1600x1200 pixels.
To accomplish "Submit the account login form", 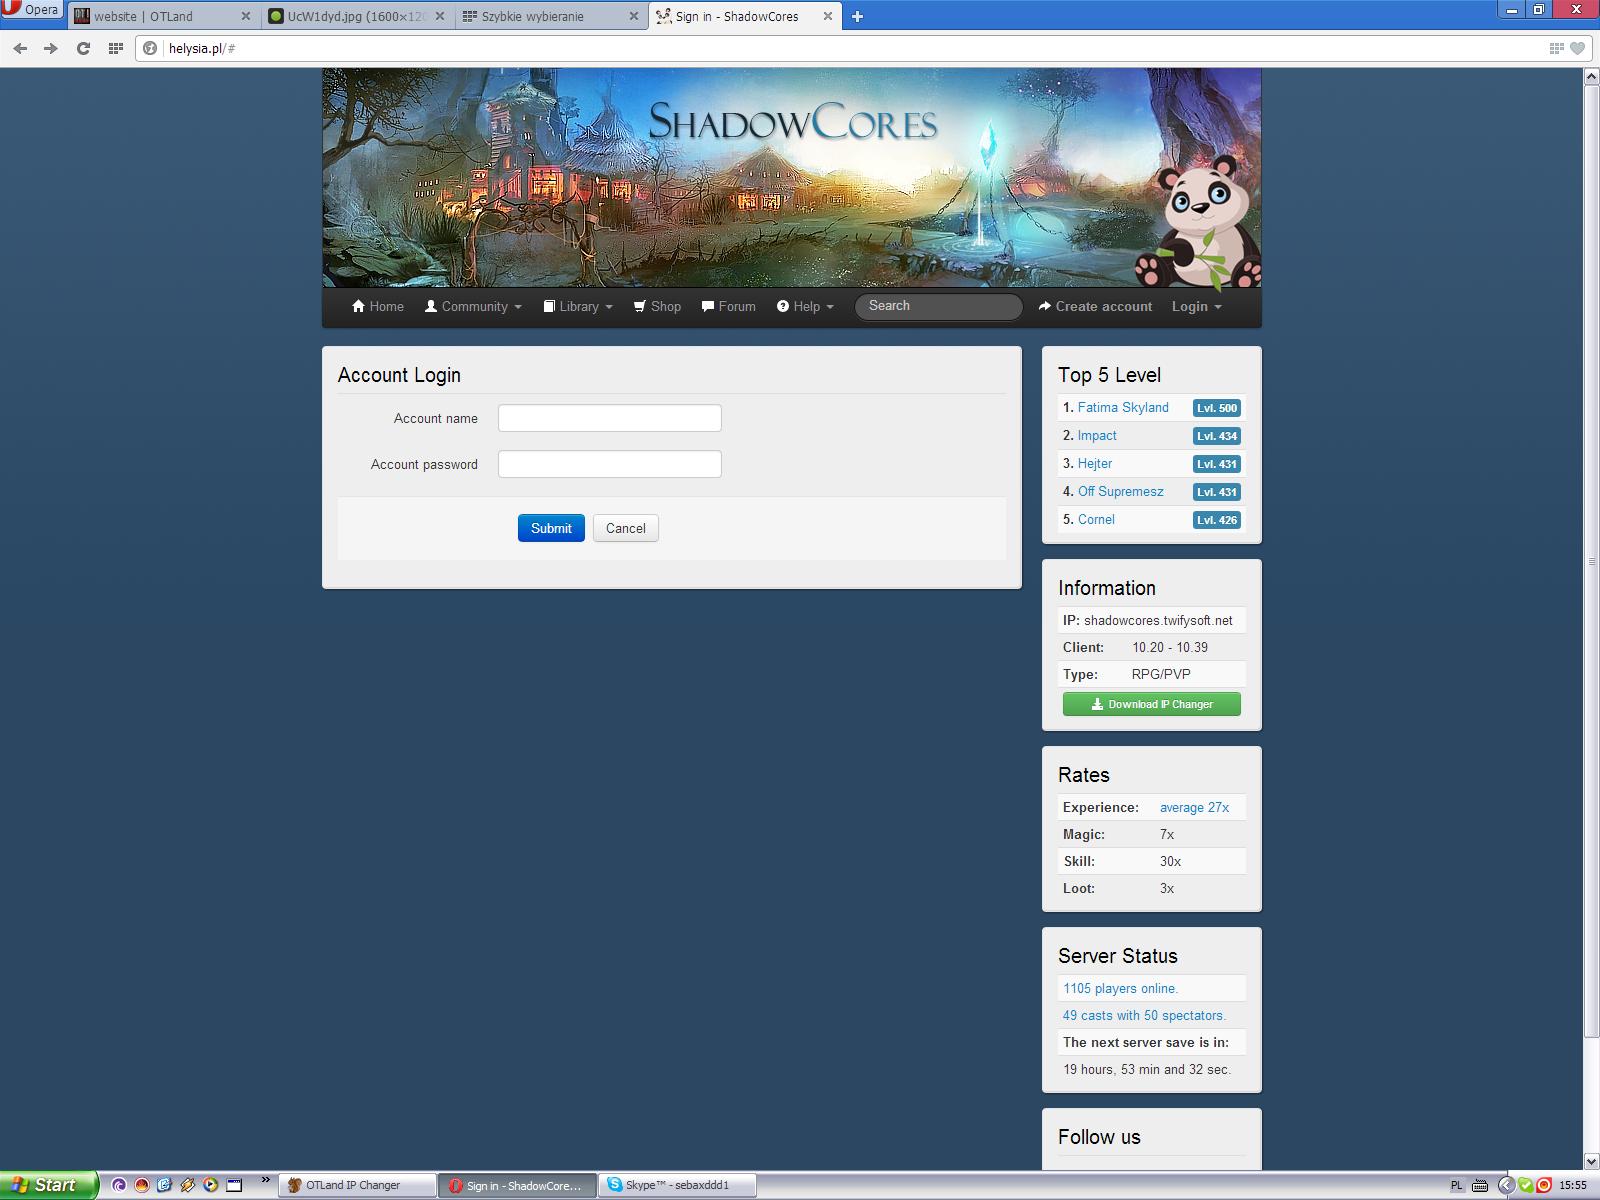I will pyautogui.click(x=551, y=528).
